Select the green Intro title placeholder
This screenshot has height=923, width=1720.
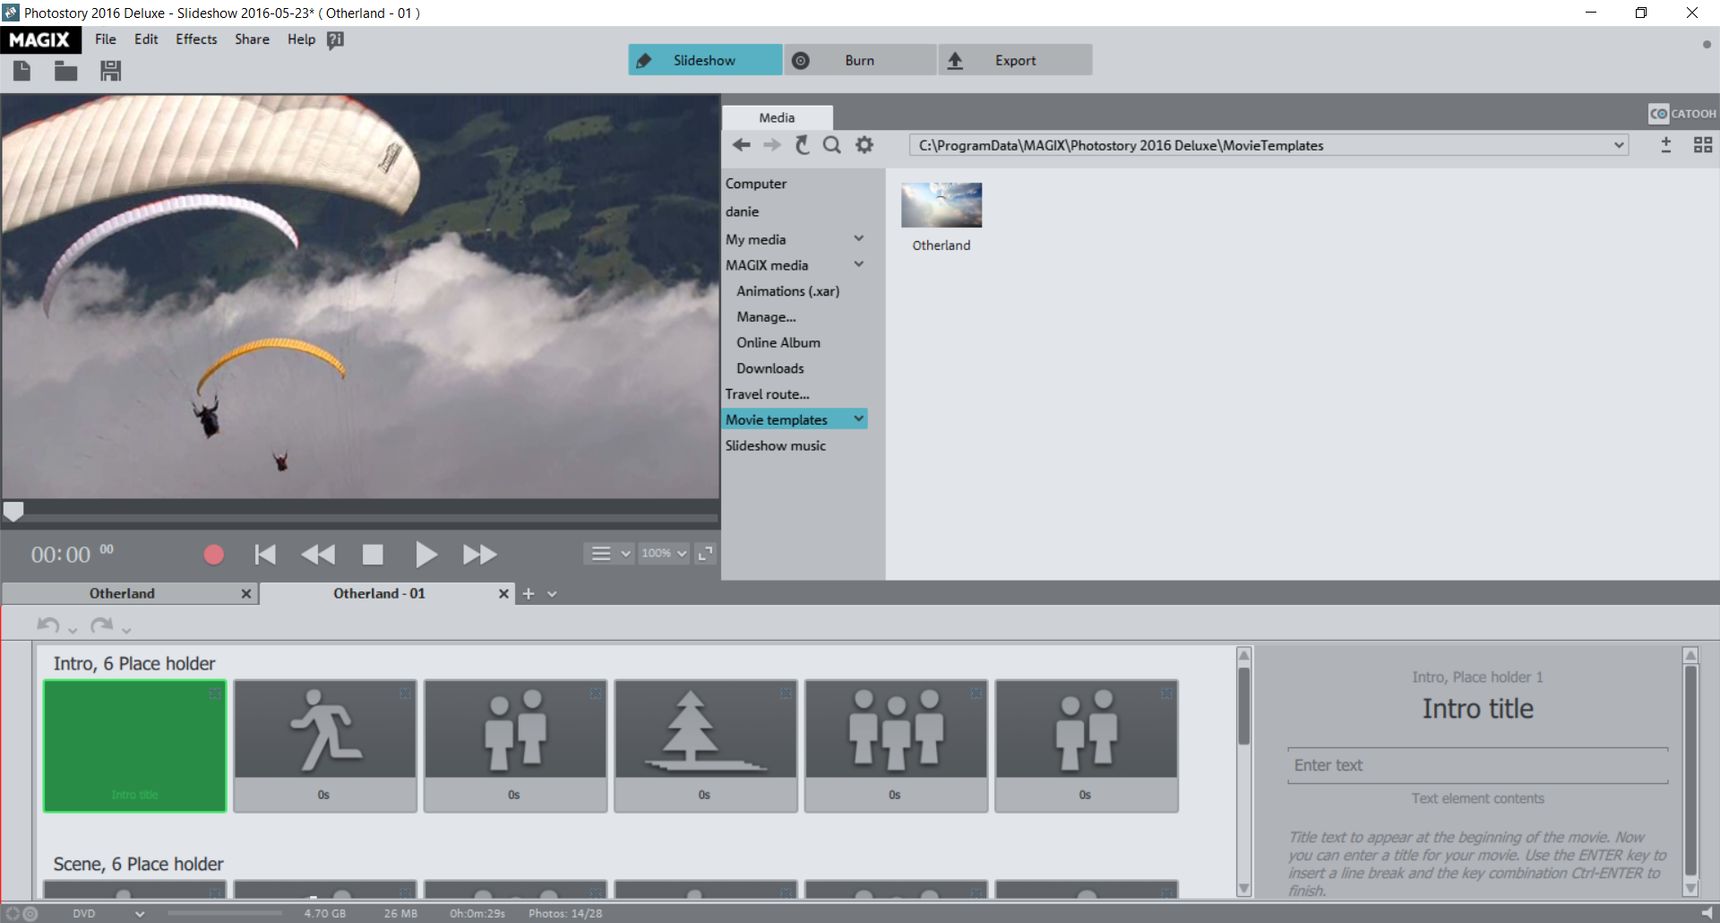coord(135,746)
